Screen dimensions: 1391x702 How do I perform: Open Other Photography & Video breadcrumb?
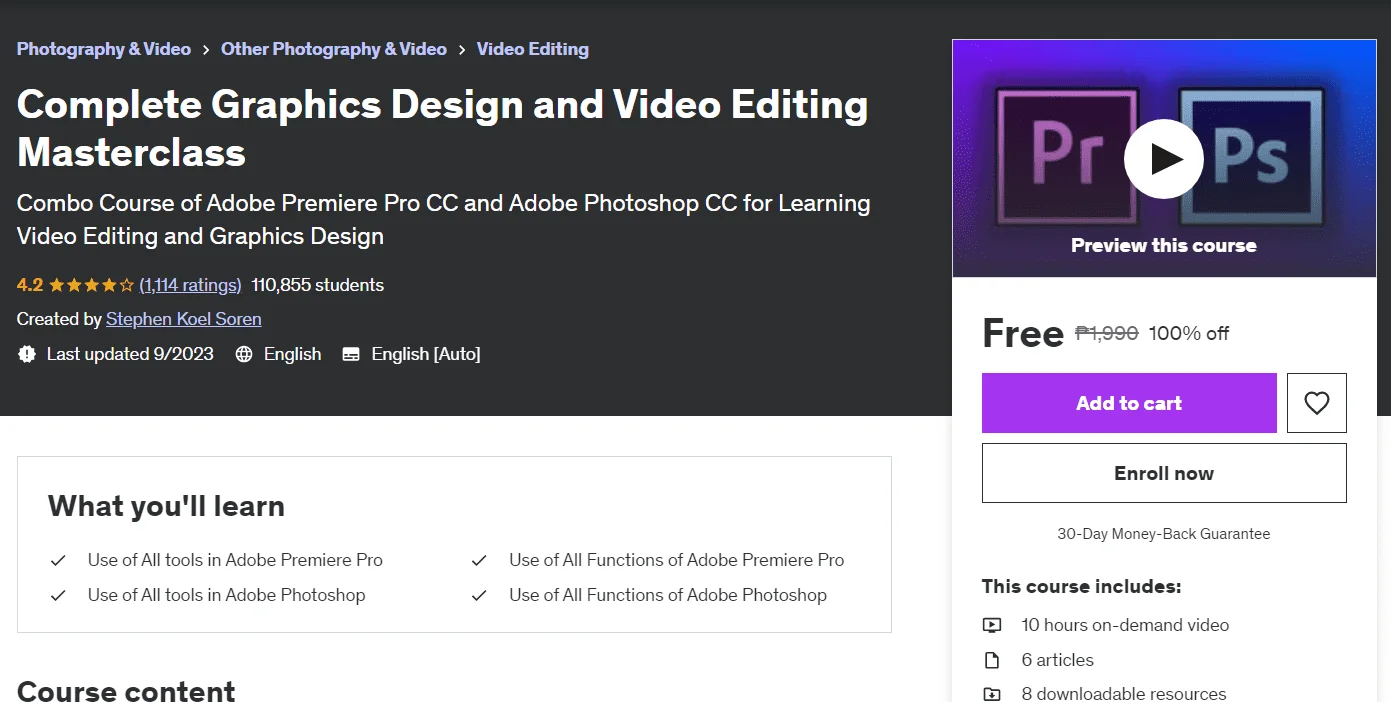(334, 49)
